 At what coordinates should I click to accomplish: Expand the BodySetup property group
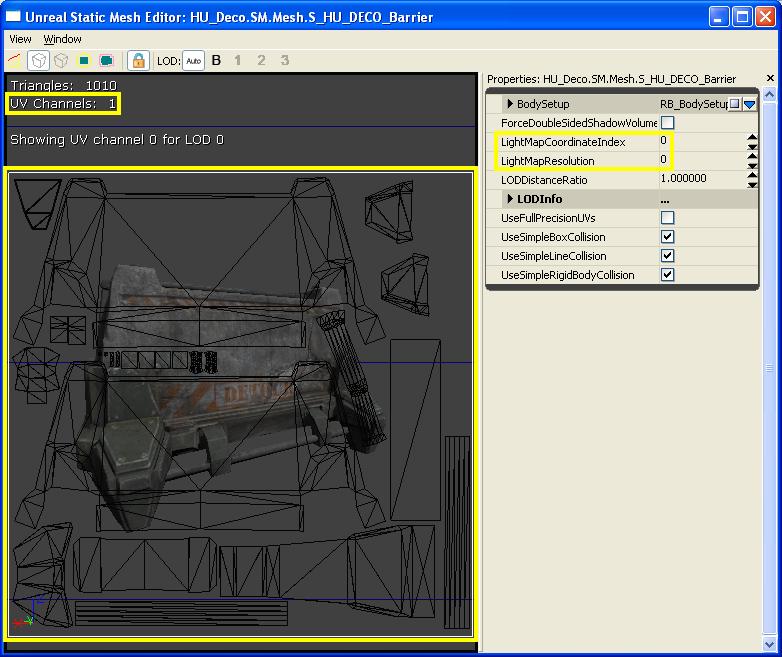click(x=510, y=104)
